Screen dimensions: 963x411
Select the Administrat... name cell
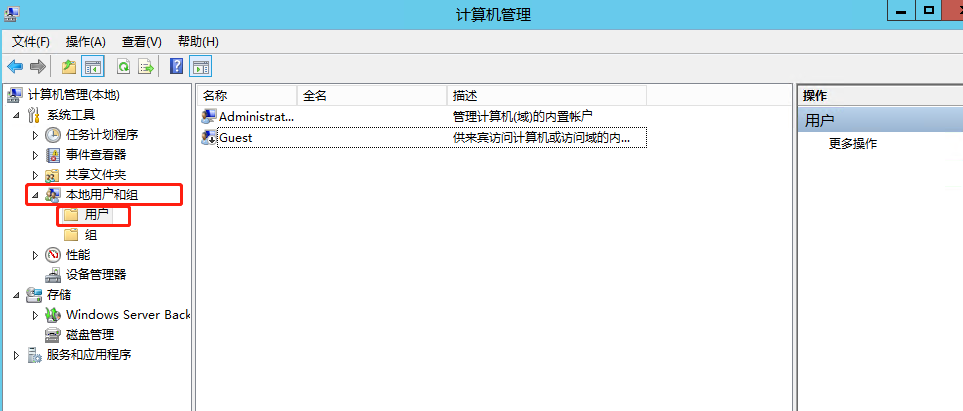[257, 116]
